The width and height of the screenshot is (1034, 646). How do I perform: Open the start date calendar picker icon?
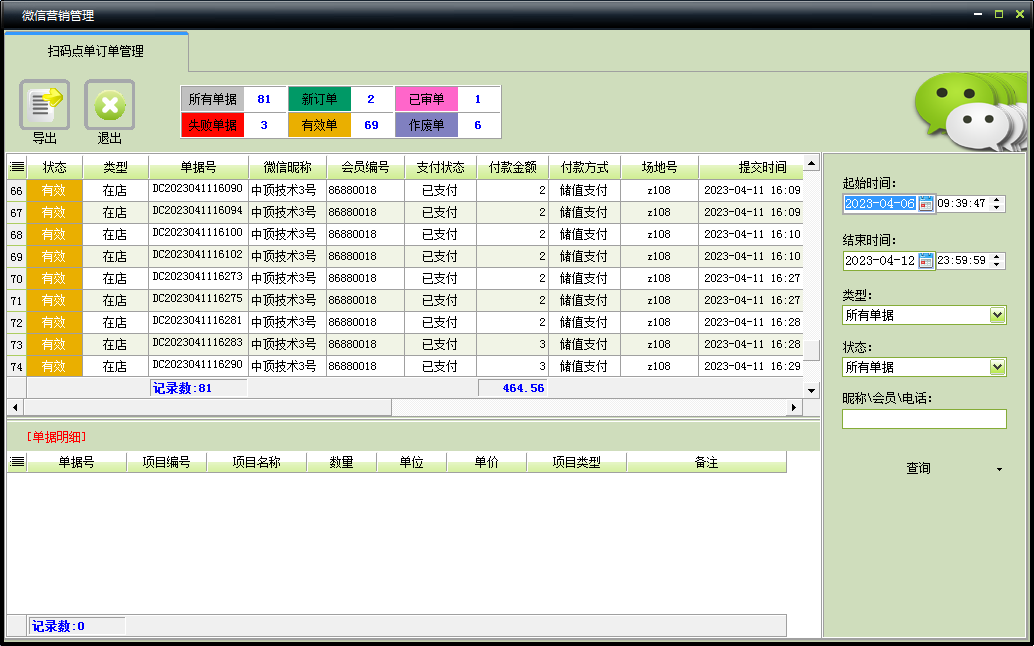[926, 204]
